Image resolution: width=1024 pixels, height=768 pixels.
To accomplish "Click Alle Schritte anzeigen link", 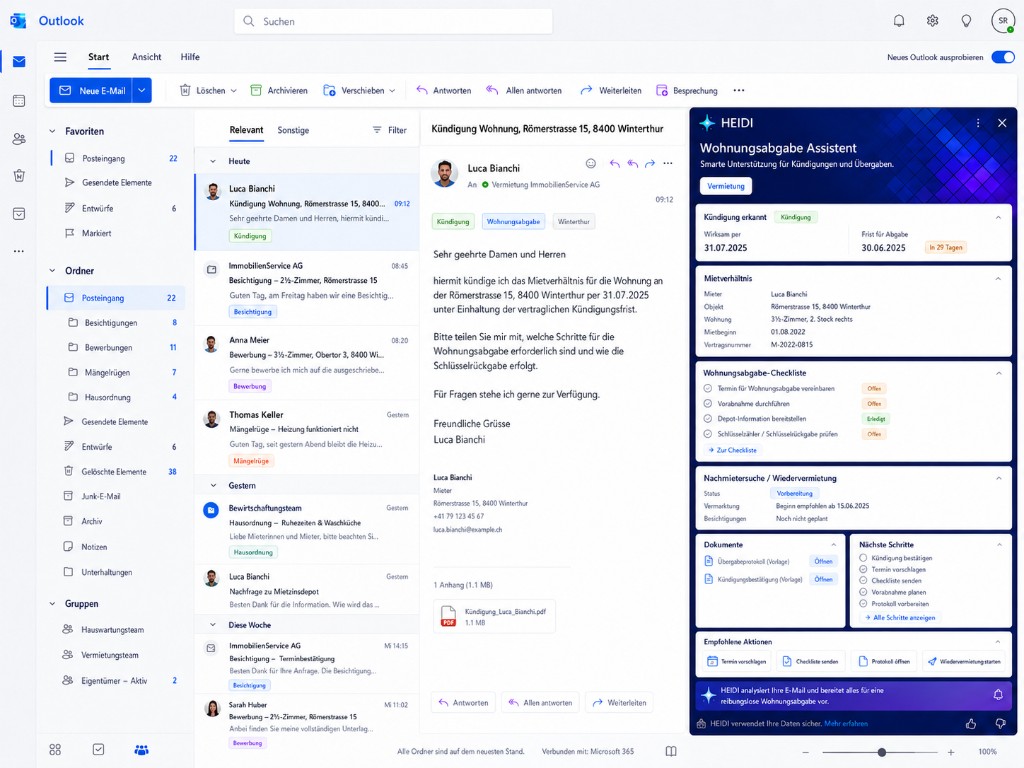I will point(900,617).
